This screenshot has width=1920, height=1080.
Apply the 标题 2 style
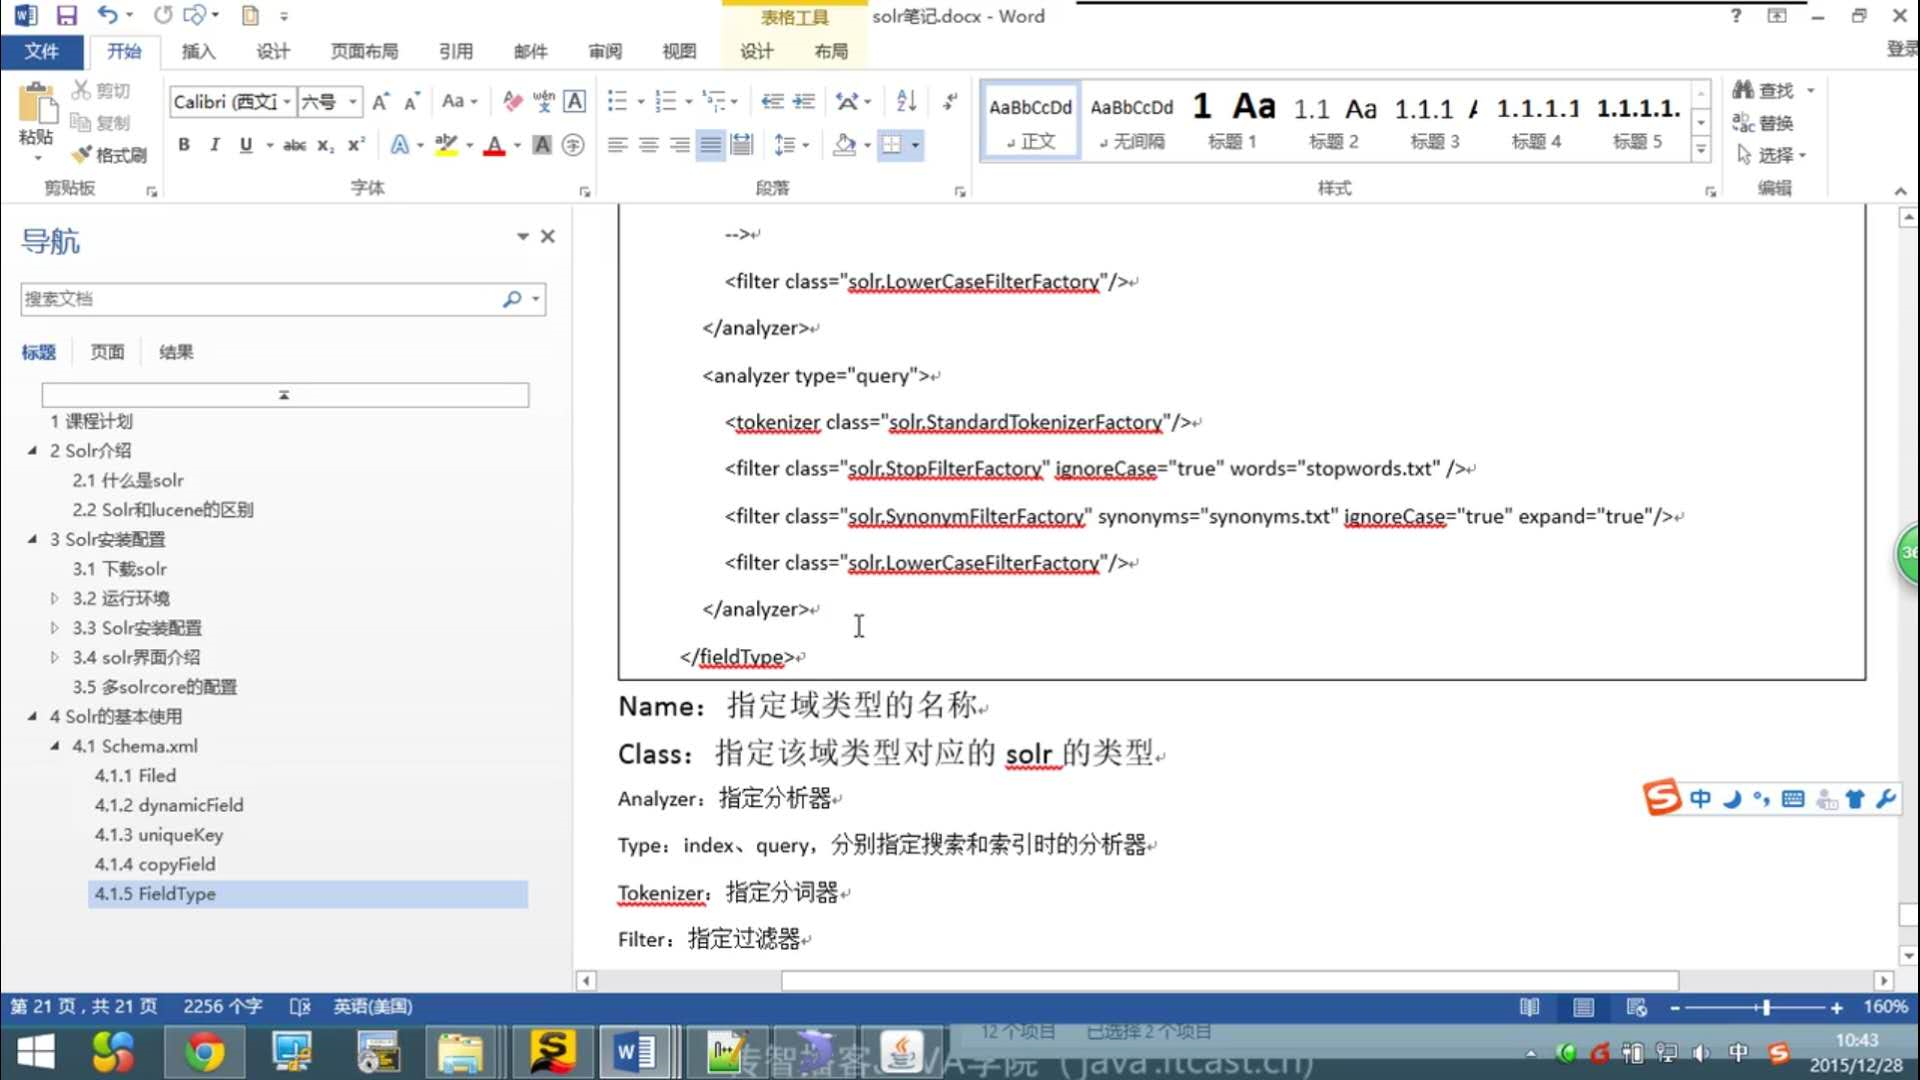[x=1334, y=120]
